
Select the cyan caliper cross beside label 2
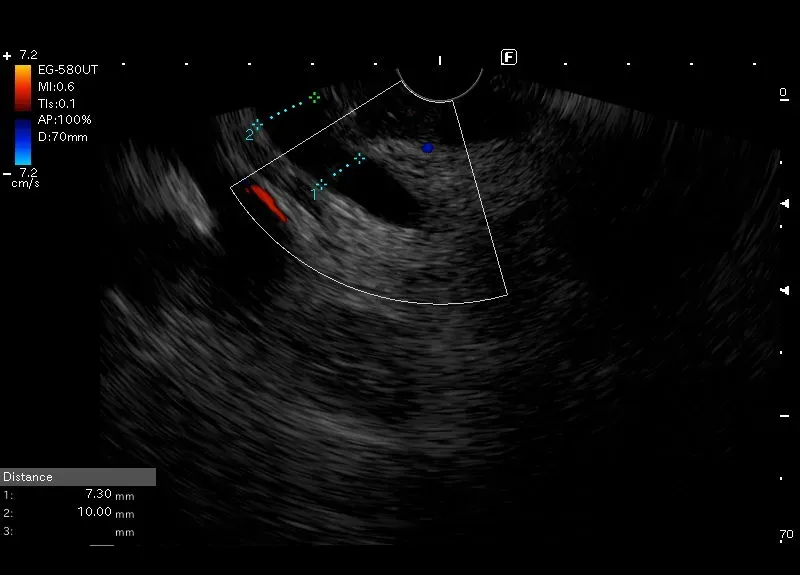coord(257,125)
